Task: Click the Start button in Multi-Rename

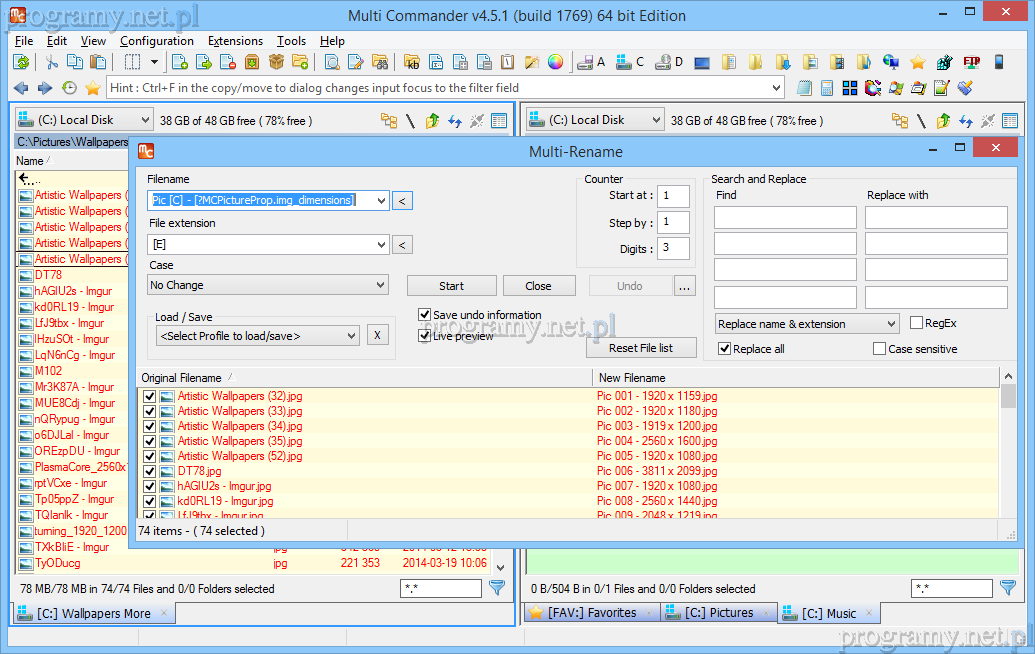Action: click(x=451, y=285)
